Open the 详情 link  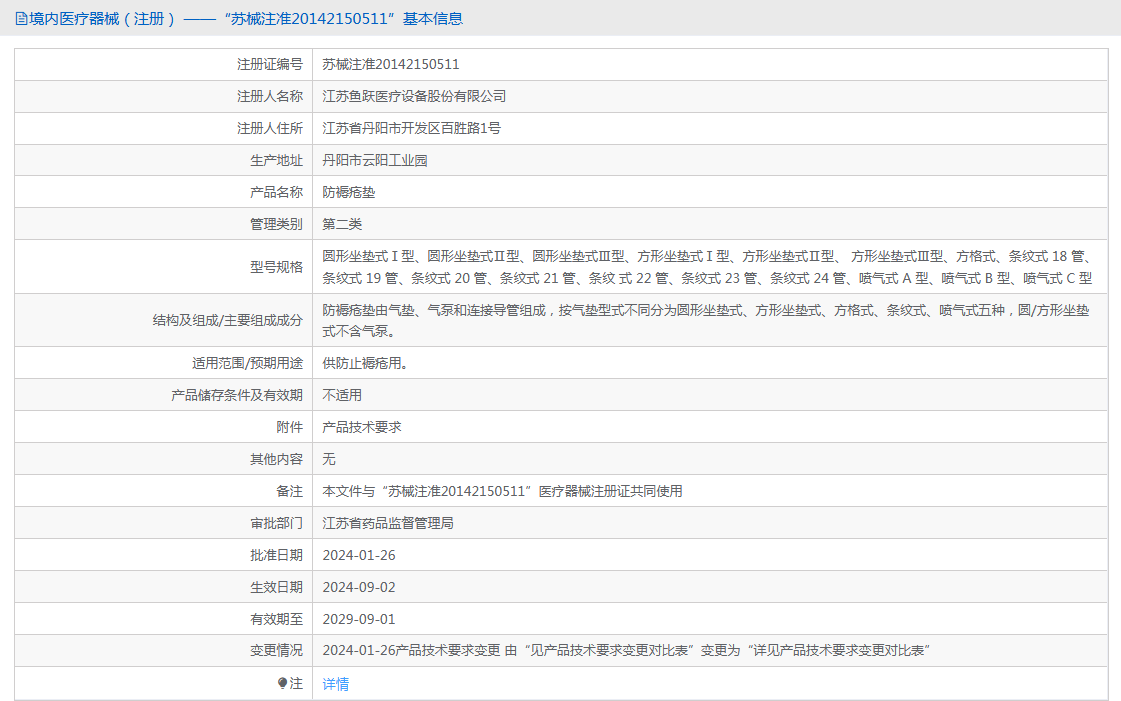[x=335, y=684]
